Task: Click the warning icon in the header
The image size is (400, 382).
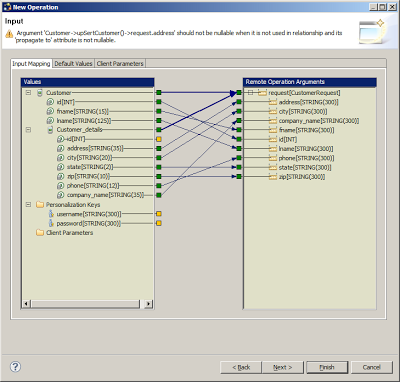Action: (9, 33)
